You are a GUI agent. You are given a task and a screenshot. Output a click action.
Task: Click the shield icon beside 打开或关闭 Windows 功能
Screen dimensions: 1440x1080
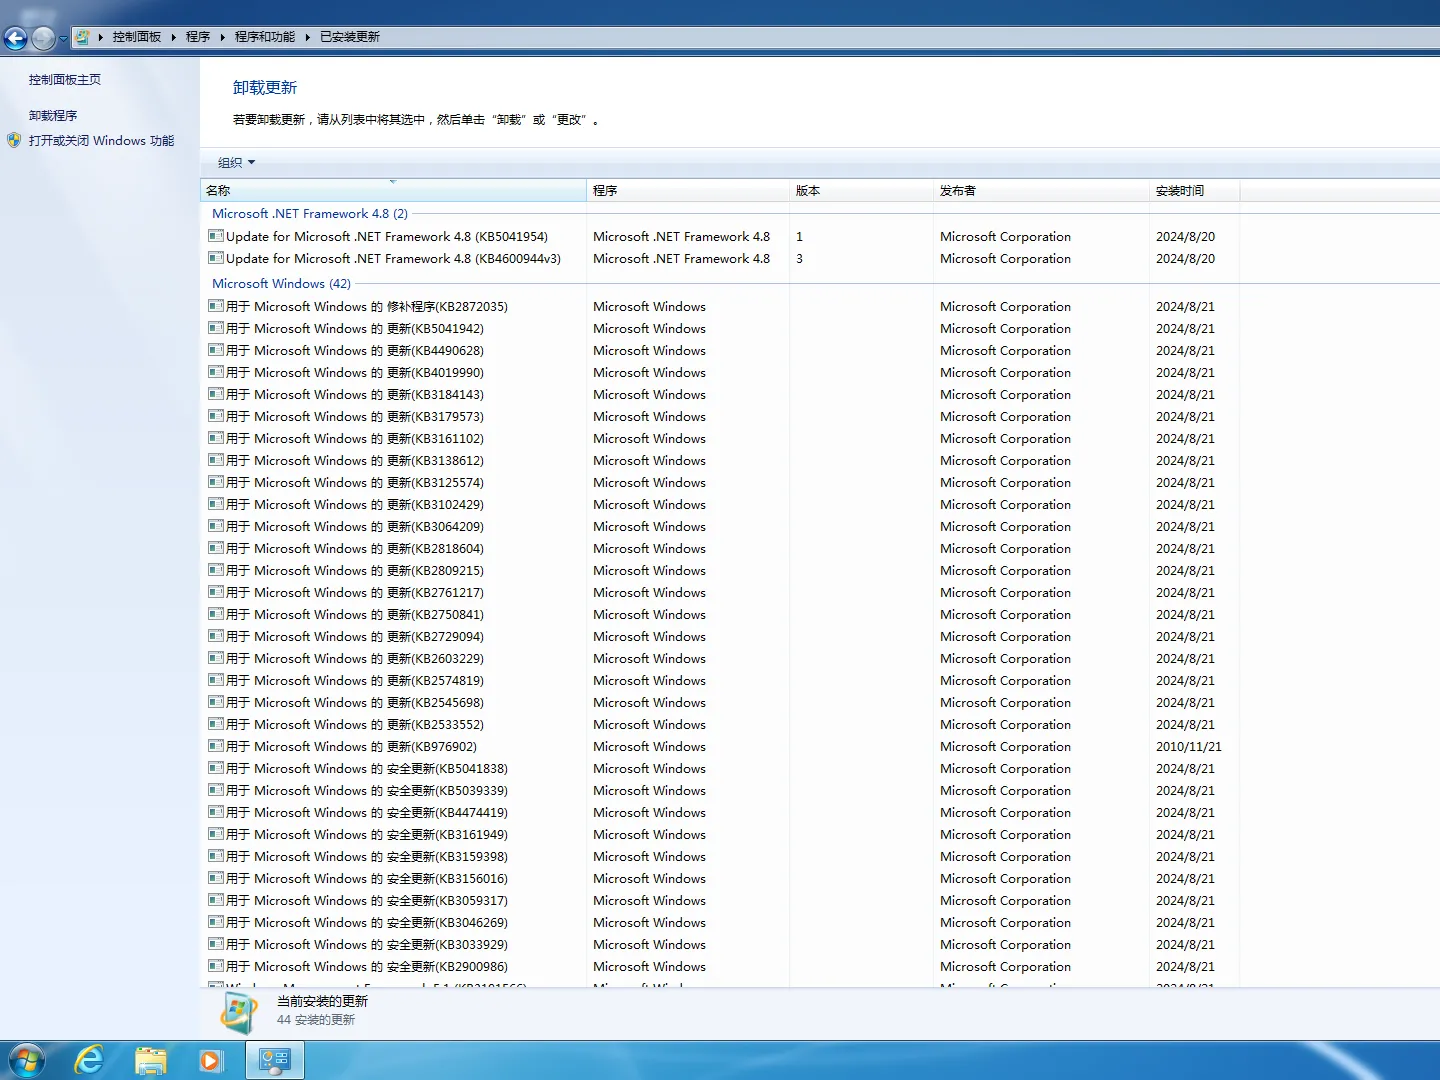tap(14, 140)
